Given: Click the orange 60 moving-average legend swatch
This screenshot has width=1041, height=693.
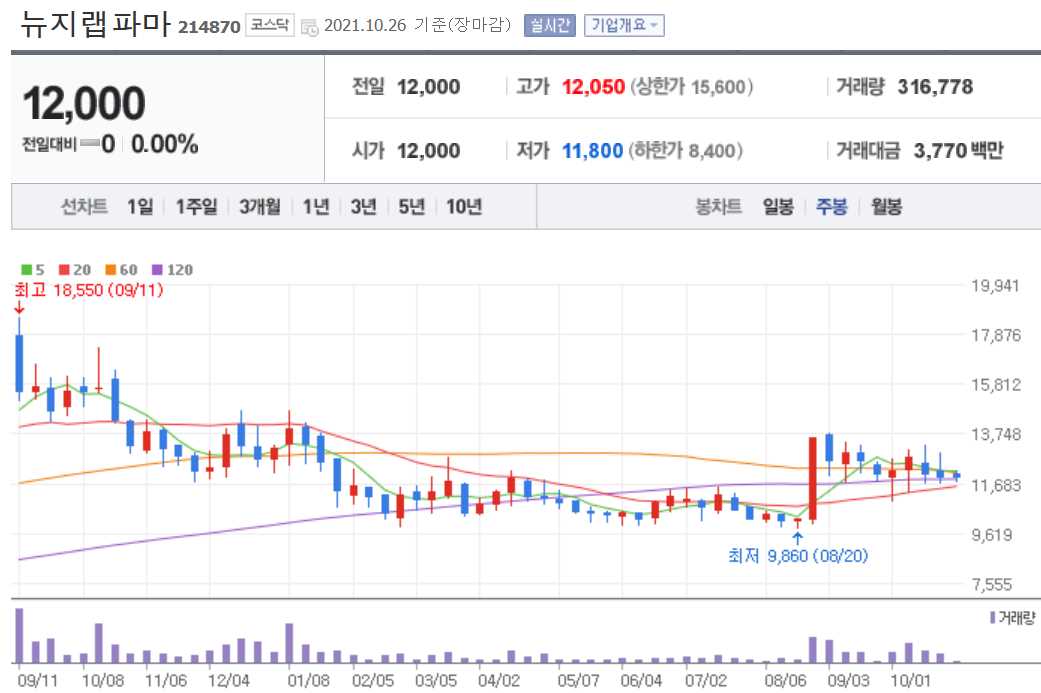Looking at the screenshot, I should 111,270.
